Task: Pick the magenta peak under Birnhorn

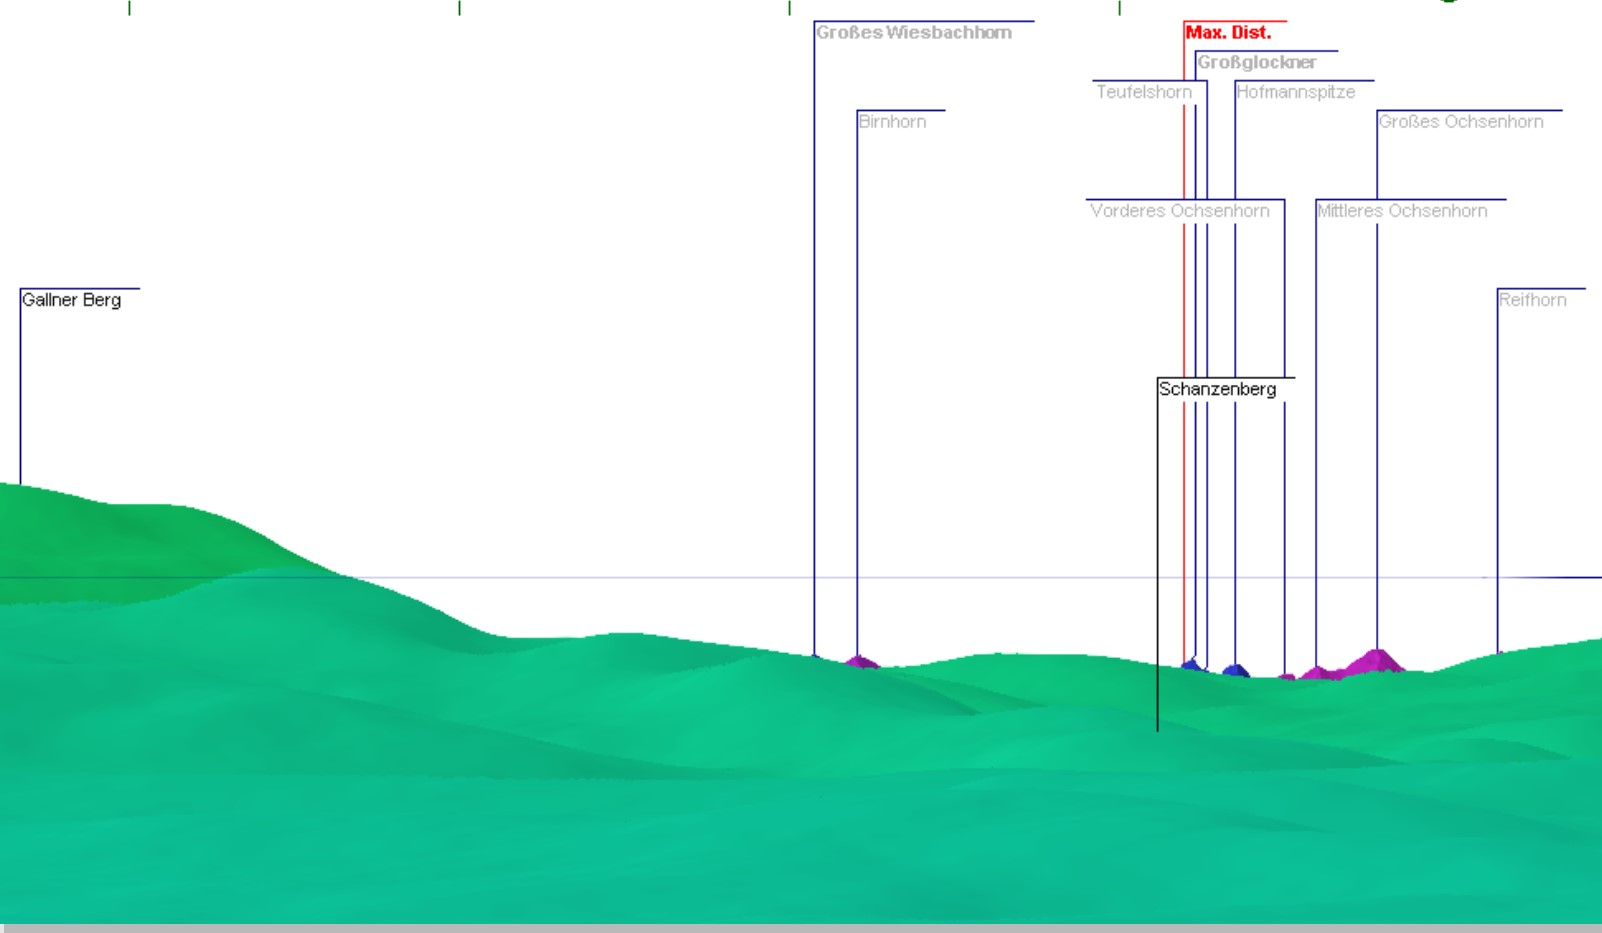Action: tap(861, 661)
